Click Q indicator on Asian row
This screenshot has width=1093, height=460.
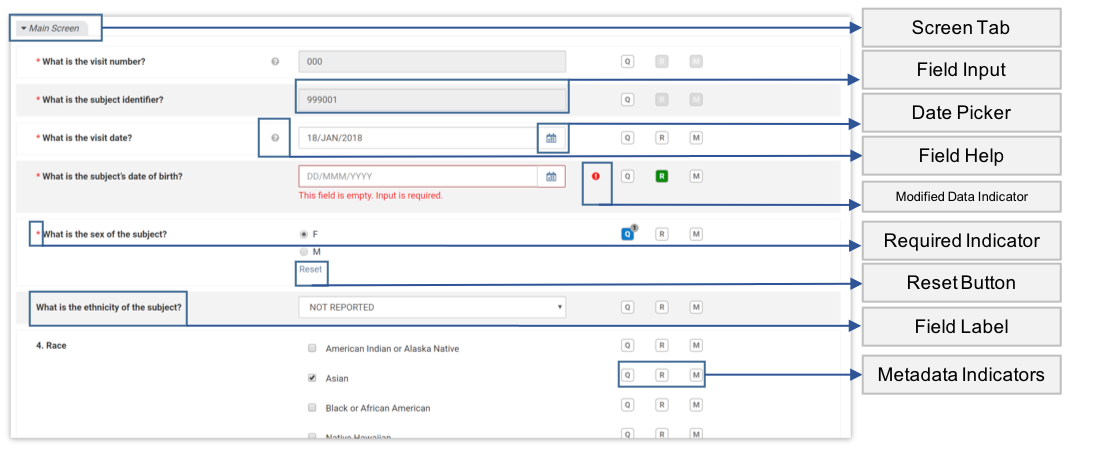point(627,376)
